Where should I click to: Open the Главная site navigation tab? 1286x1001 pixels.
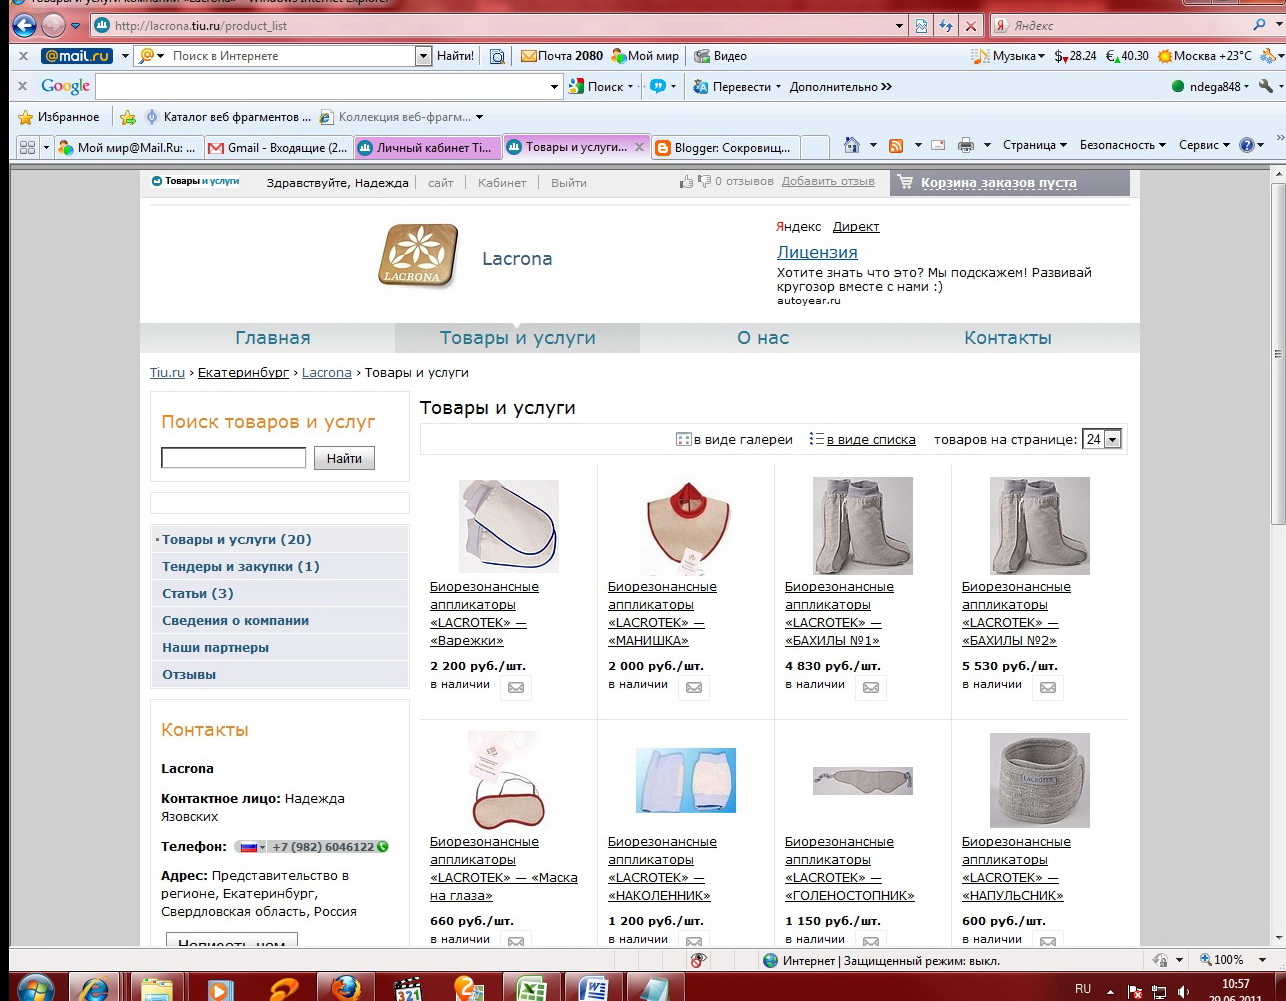[x=272, y=338]
